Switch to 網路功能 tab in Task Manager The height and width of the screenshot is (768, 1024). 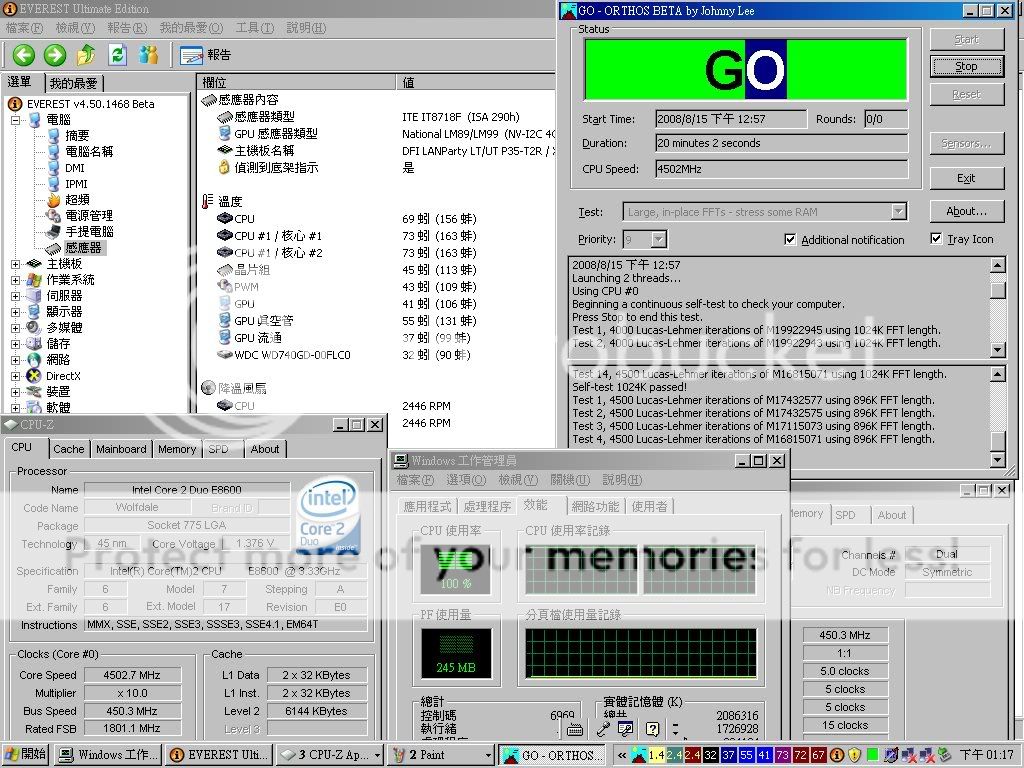coord(594,506)
